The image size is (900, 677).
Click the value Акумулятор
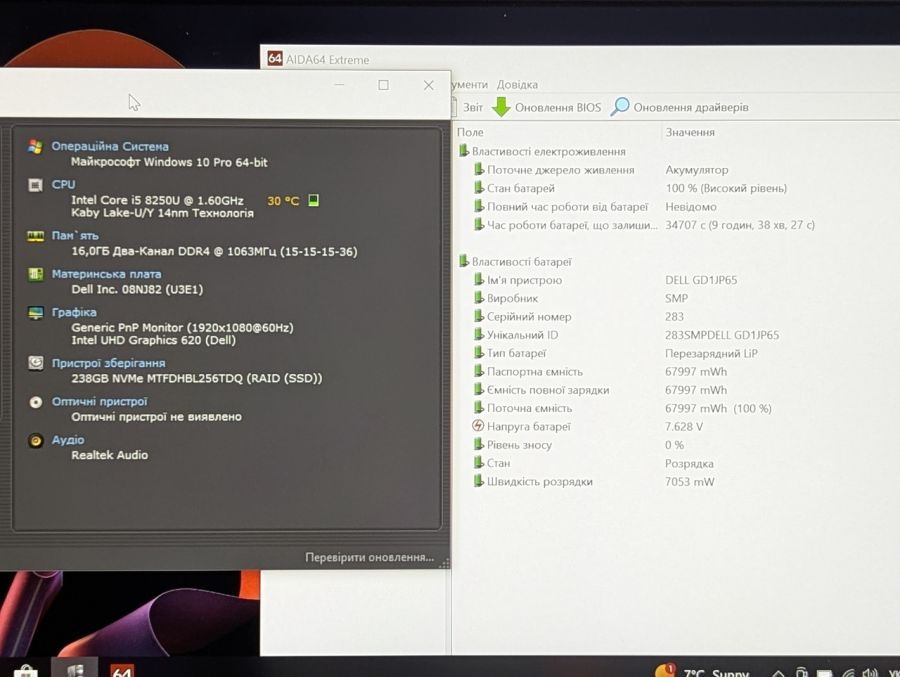click(696, 170)
